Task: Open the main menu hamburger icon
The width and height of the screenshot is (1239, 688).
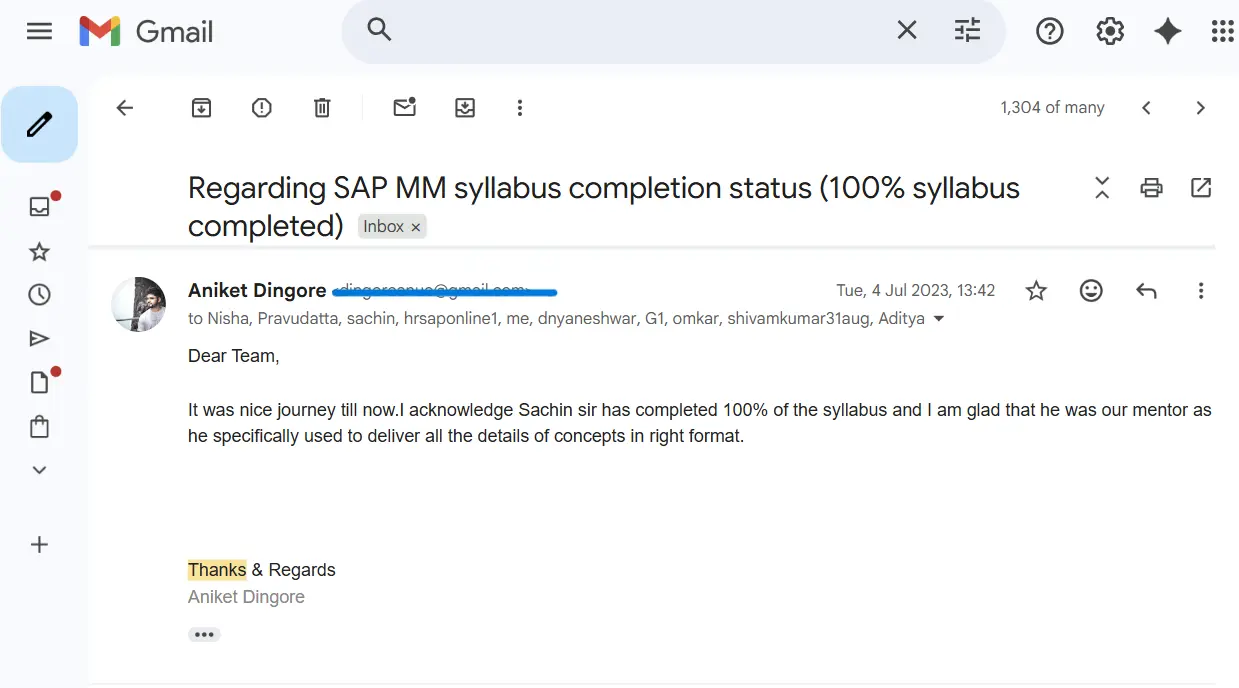Action: (39, 31)
